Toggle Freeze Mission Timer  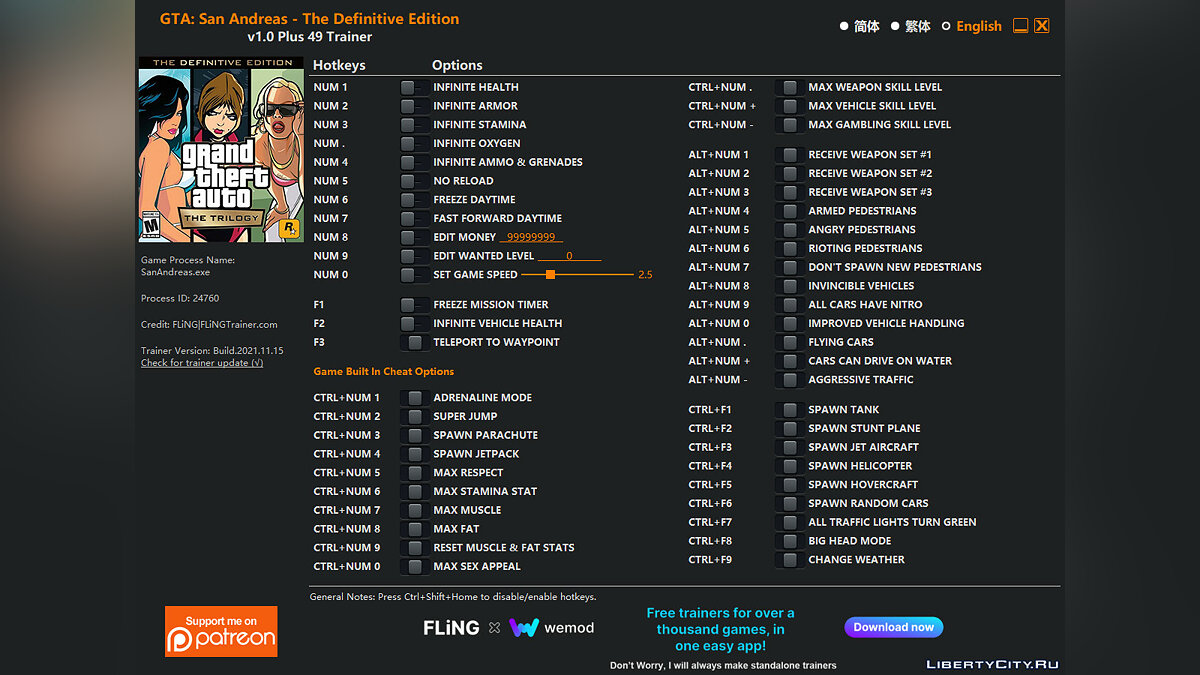pyautogui.click(x=414, y=305)
